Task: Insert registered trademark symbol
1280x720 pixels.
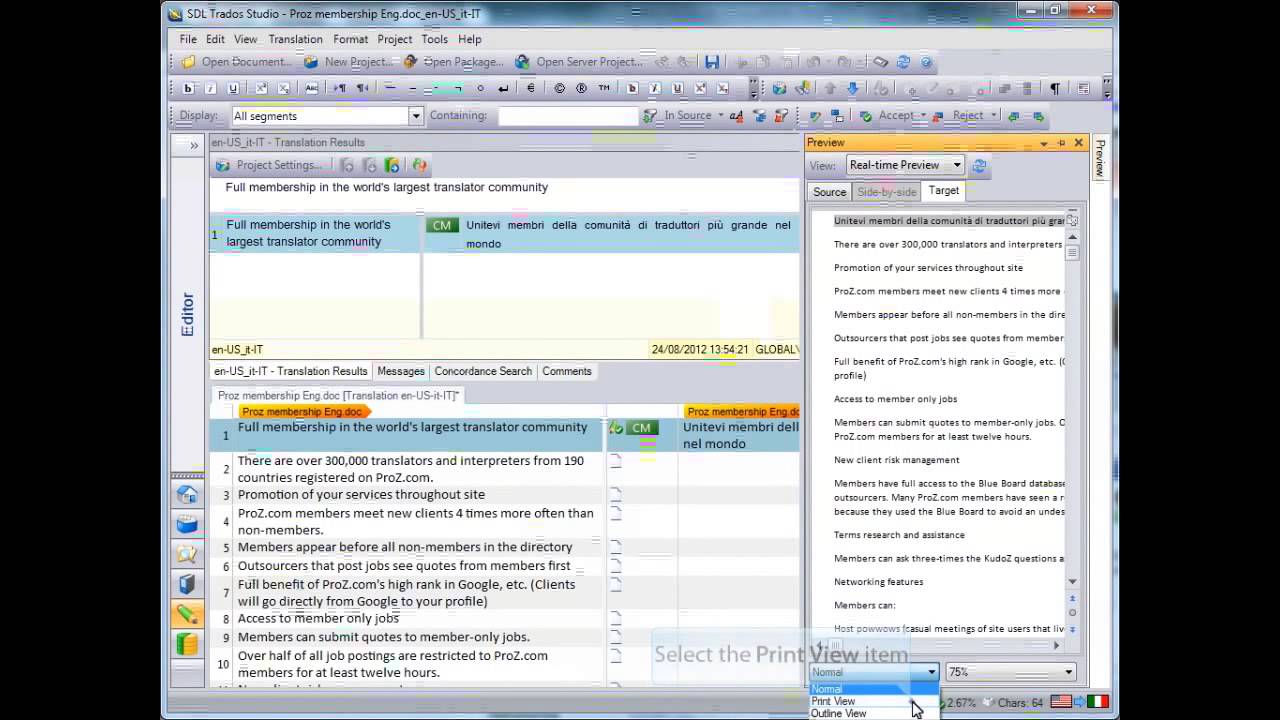Action: 581,88
